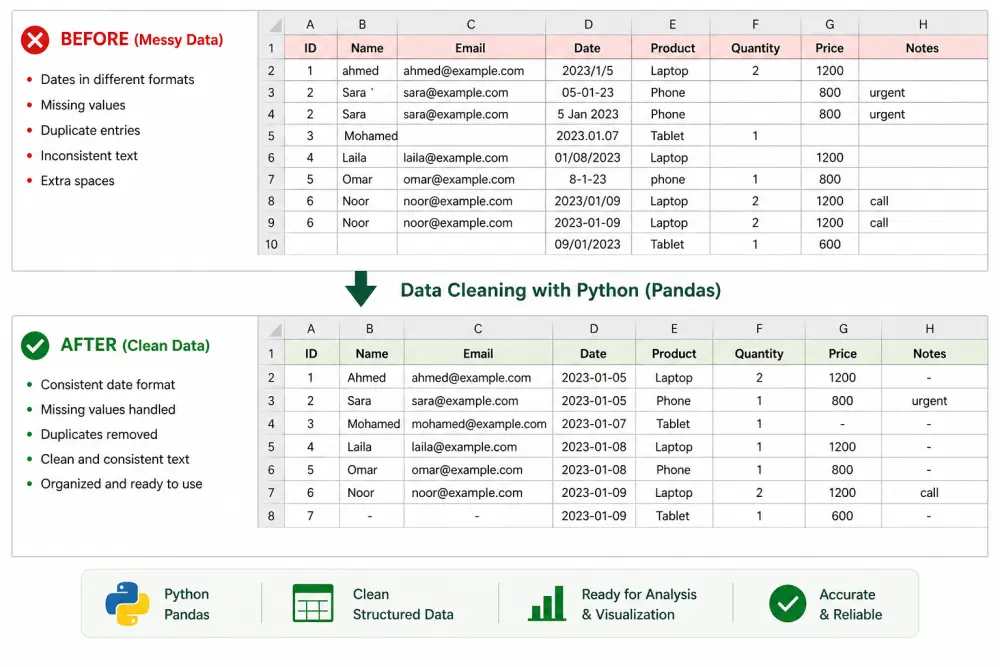The image size is (1000, 667).
Task: Click 'Organized and ready to use' bullet
Action: [x=121, y=484]
